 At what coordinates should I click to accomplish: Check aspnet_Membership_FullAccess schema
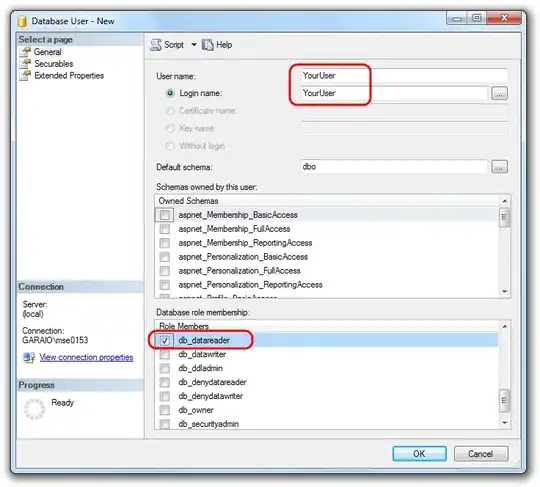165,229
